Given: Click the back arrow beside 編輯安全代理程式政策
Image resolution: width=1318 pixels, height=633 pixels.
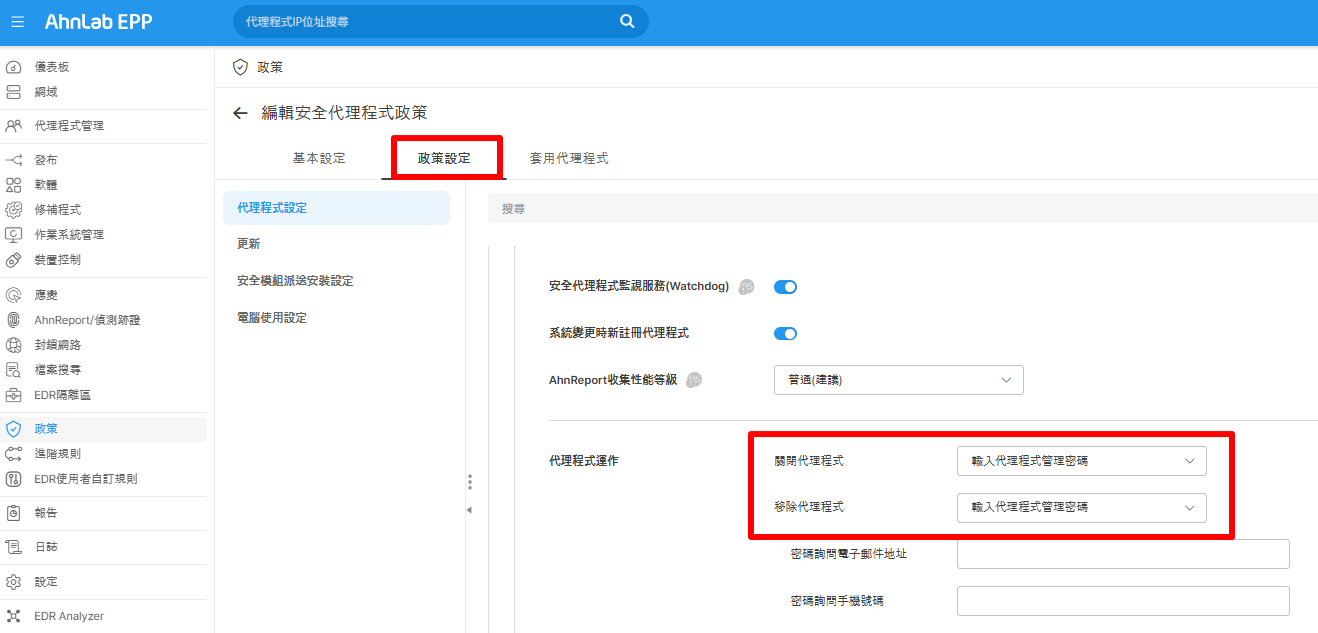Looking at the screenshot, I should pos(240,113).
